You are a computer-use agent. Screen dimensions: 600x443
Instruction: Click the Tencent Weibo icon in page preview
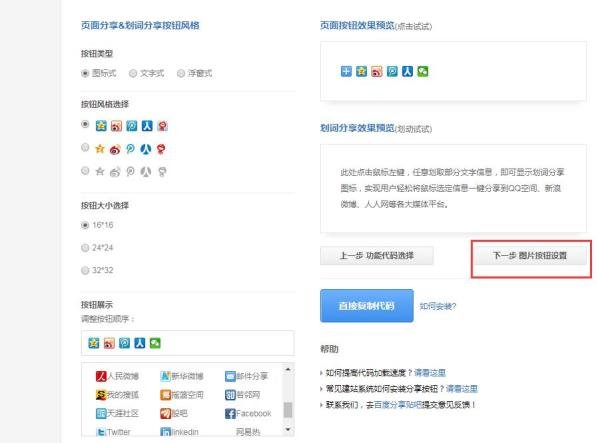(392, 71)
